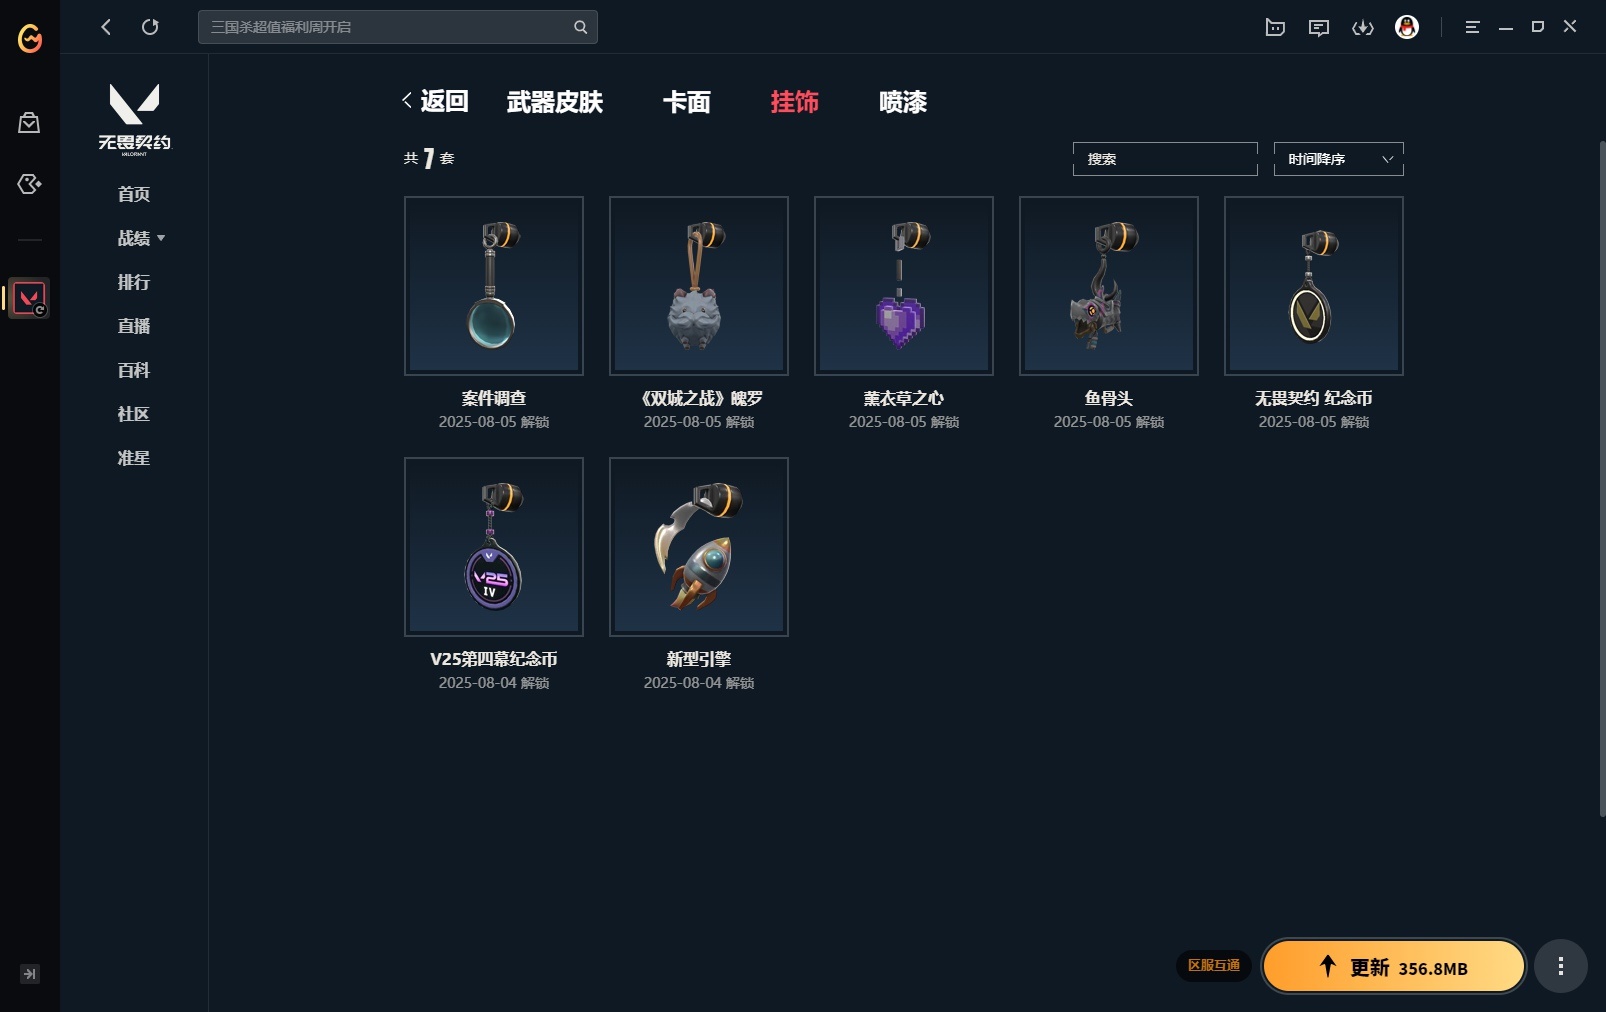Expand the 战绩 submenu in the sidebar
The height and width of the screenshot is (1012, 1606).
141,238
